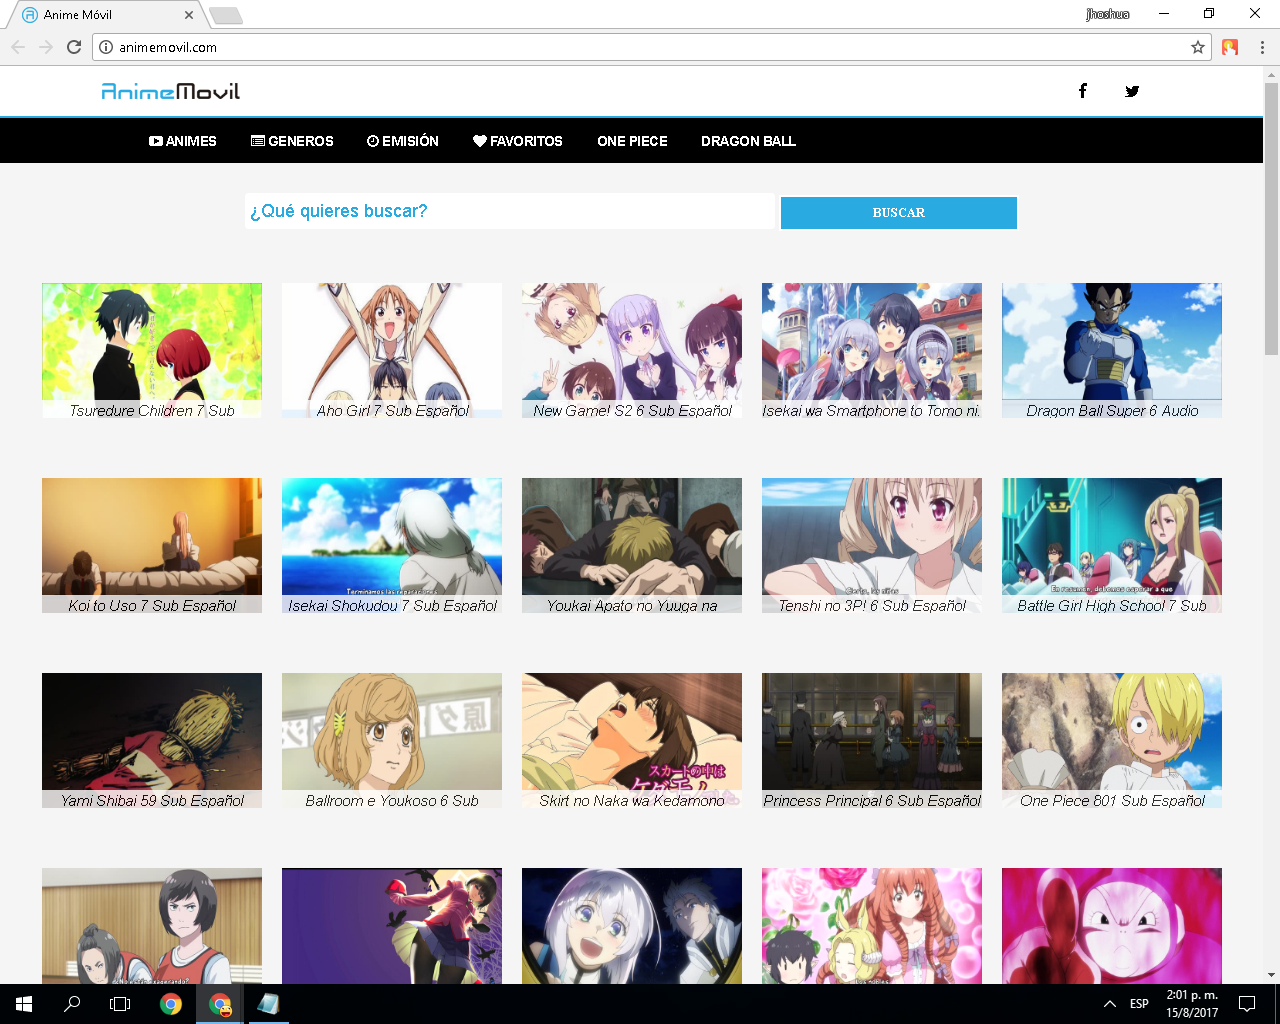This screenshot has height=1024, width=1280.
Task: Open Princess Principal 6 Sub Español
Action: tap(872, 740)
